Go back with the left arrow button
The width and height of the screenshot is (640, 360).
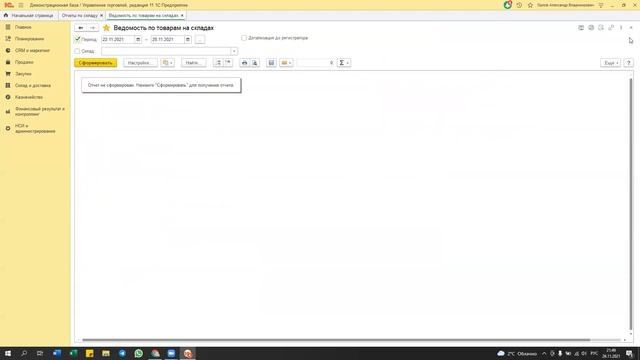[81, 28]
